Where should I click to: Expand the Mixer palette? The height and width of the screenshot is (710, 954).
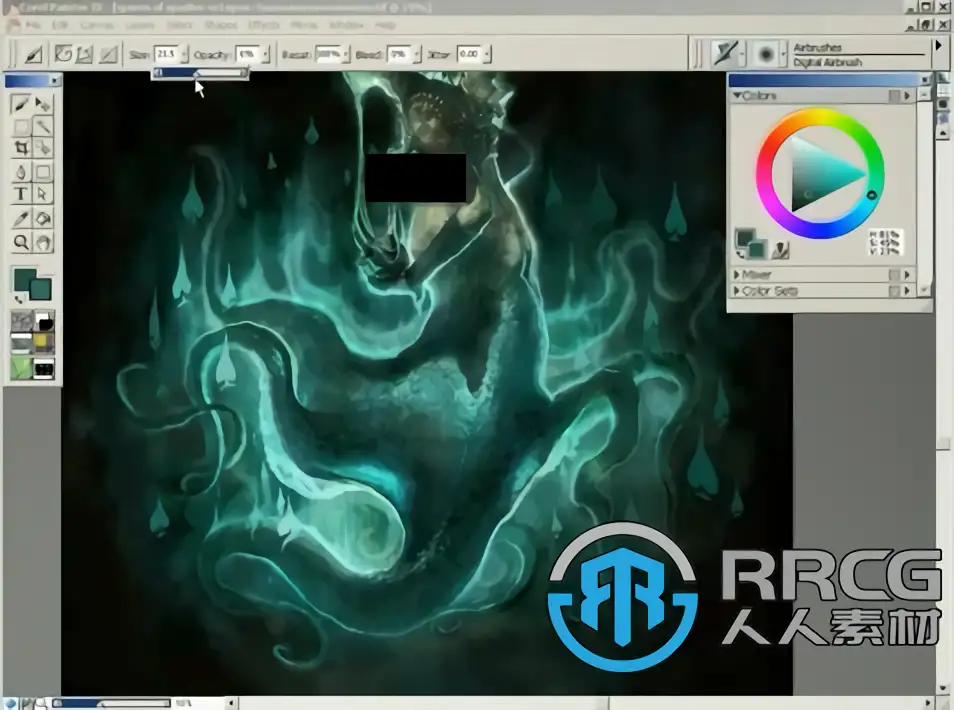coord(737,274)
